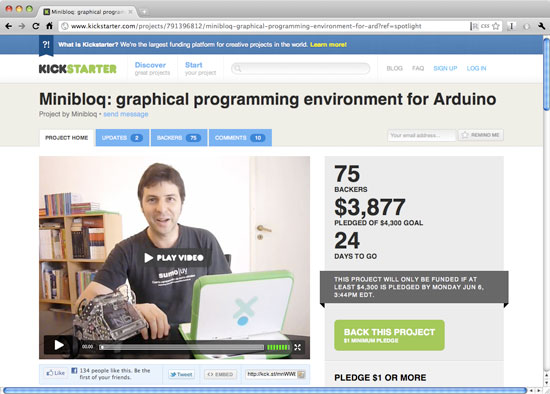Open the Backers tab
This screenshot has width=550, height=394.
tap(179, 138)
